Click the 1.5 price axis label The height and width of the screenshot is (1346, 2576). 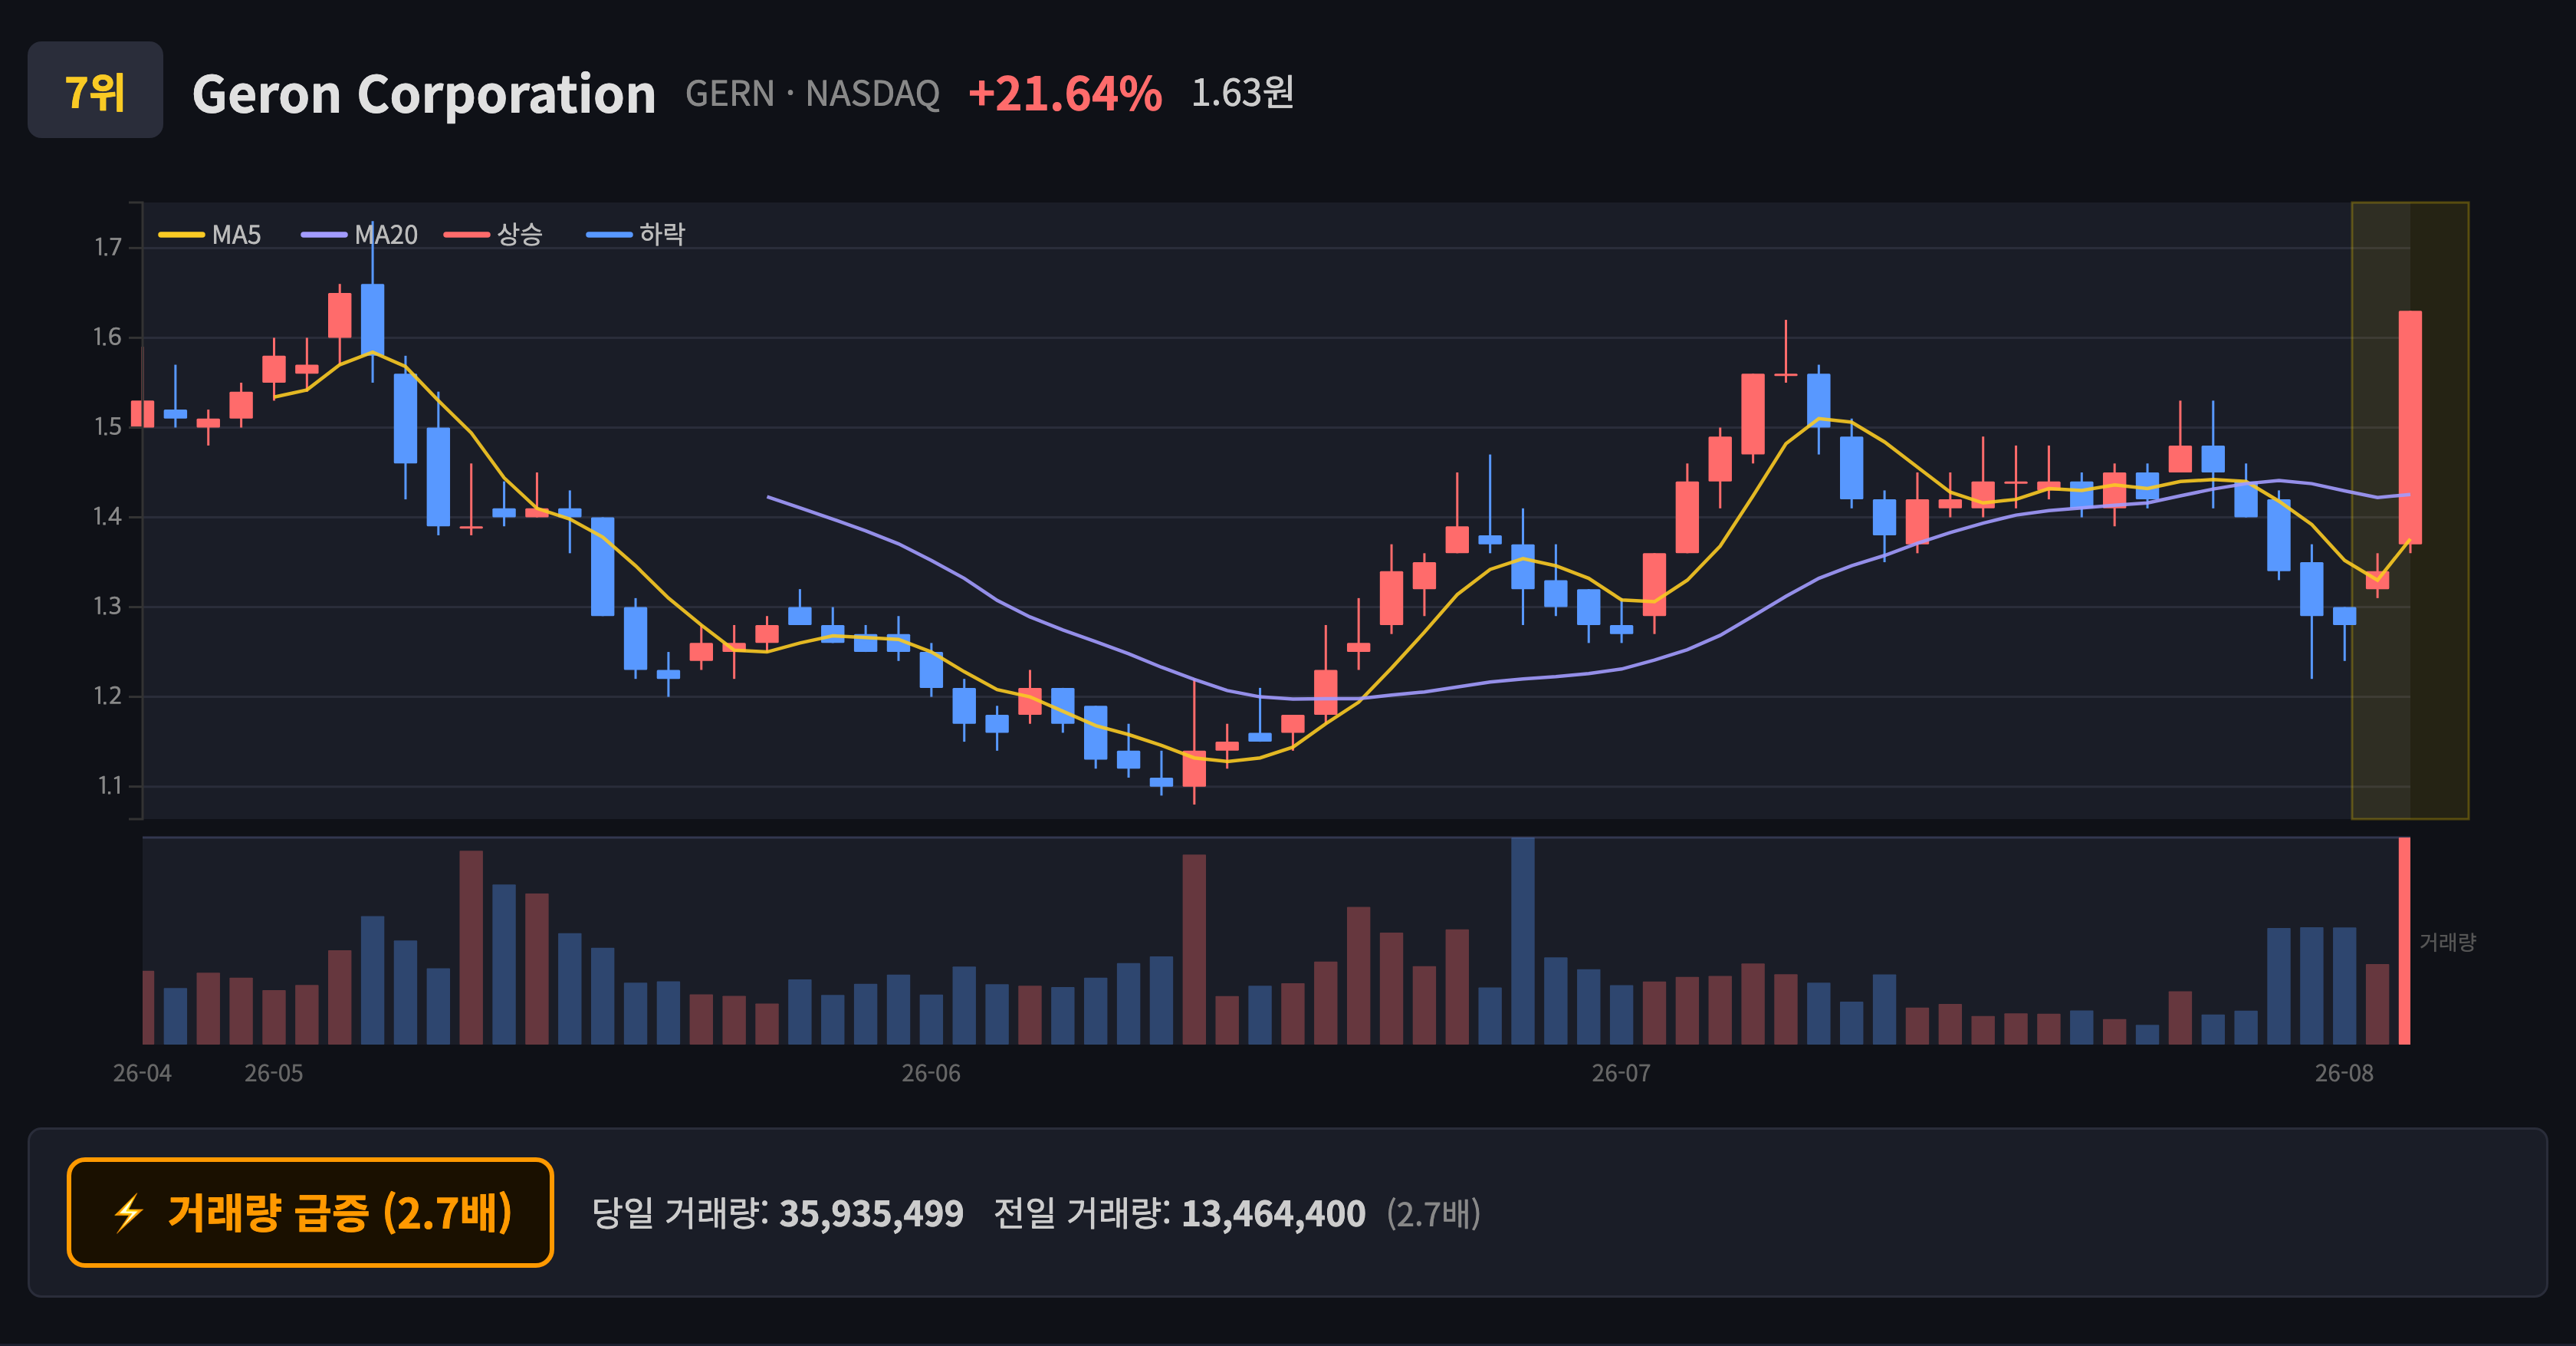click(x=108, y=427)
